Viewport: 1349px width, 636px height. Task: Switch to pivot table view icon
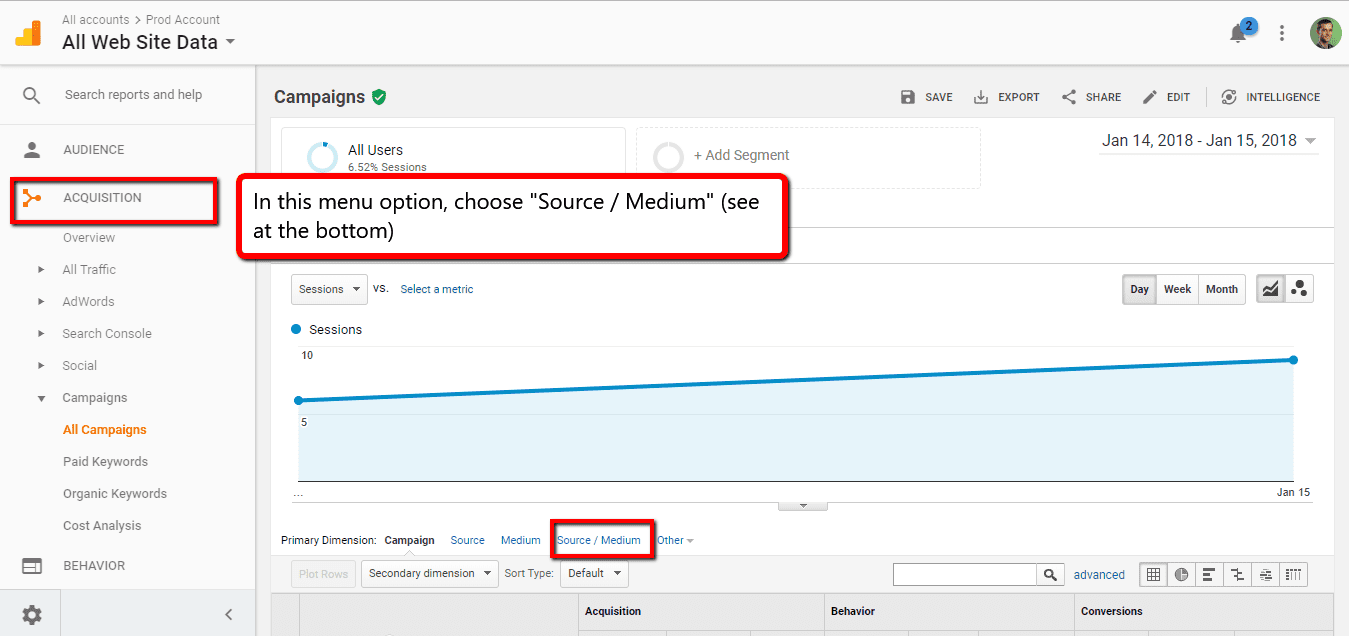click(1294, 574)
